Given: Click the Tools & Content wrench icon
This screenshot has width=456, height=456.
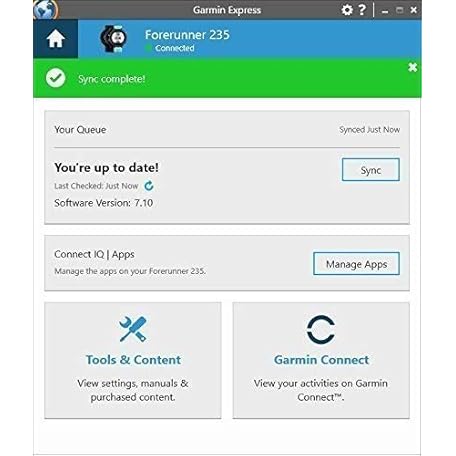Looking at the screenshot, I should pyautogui.click(x=133, y=329).
